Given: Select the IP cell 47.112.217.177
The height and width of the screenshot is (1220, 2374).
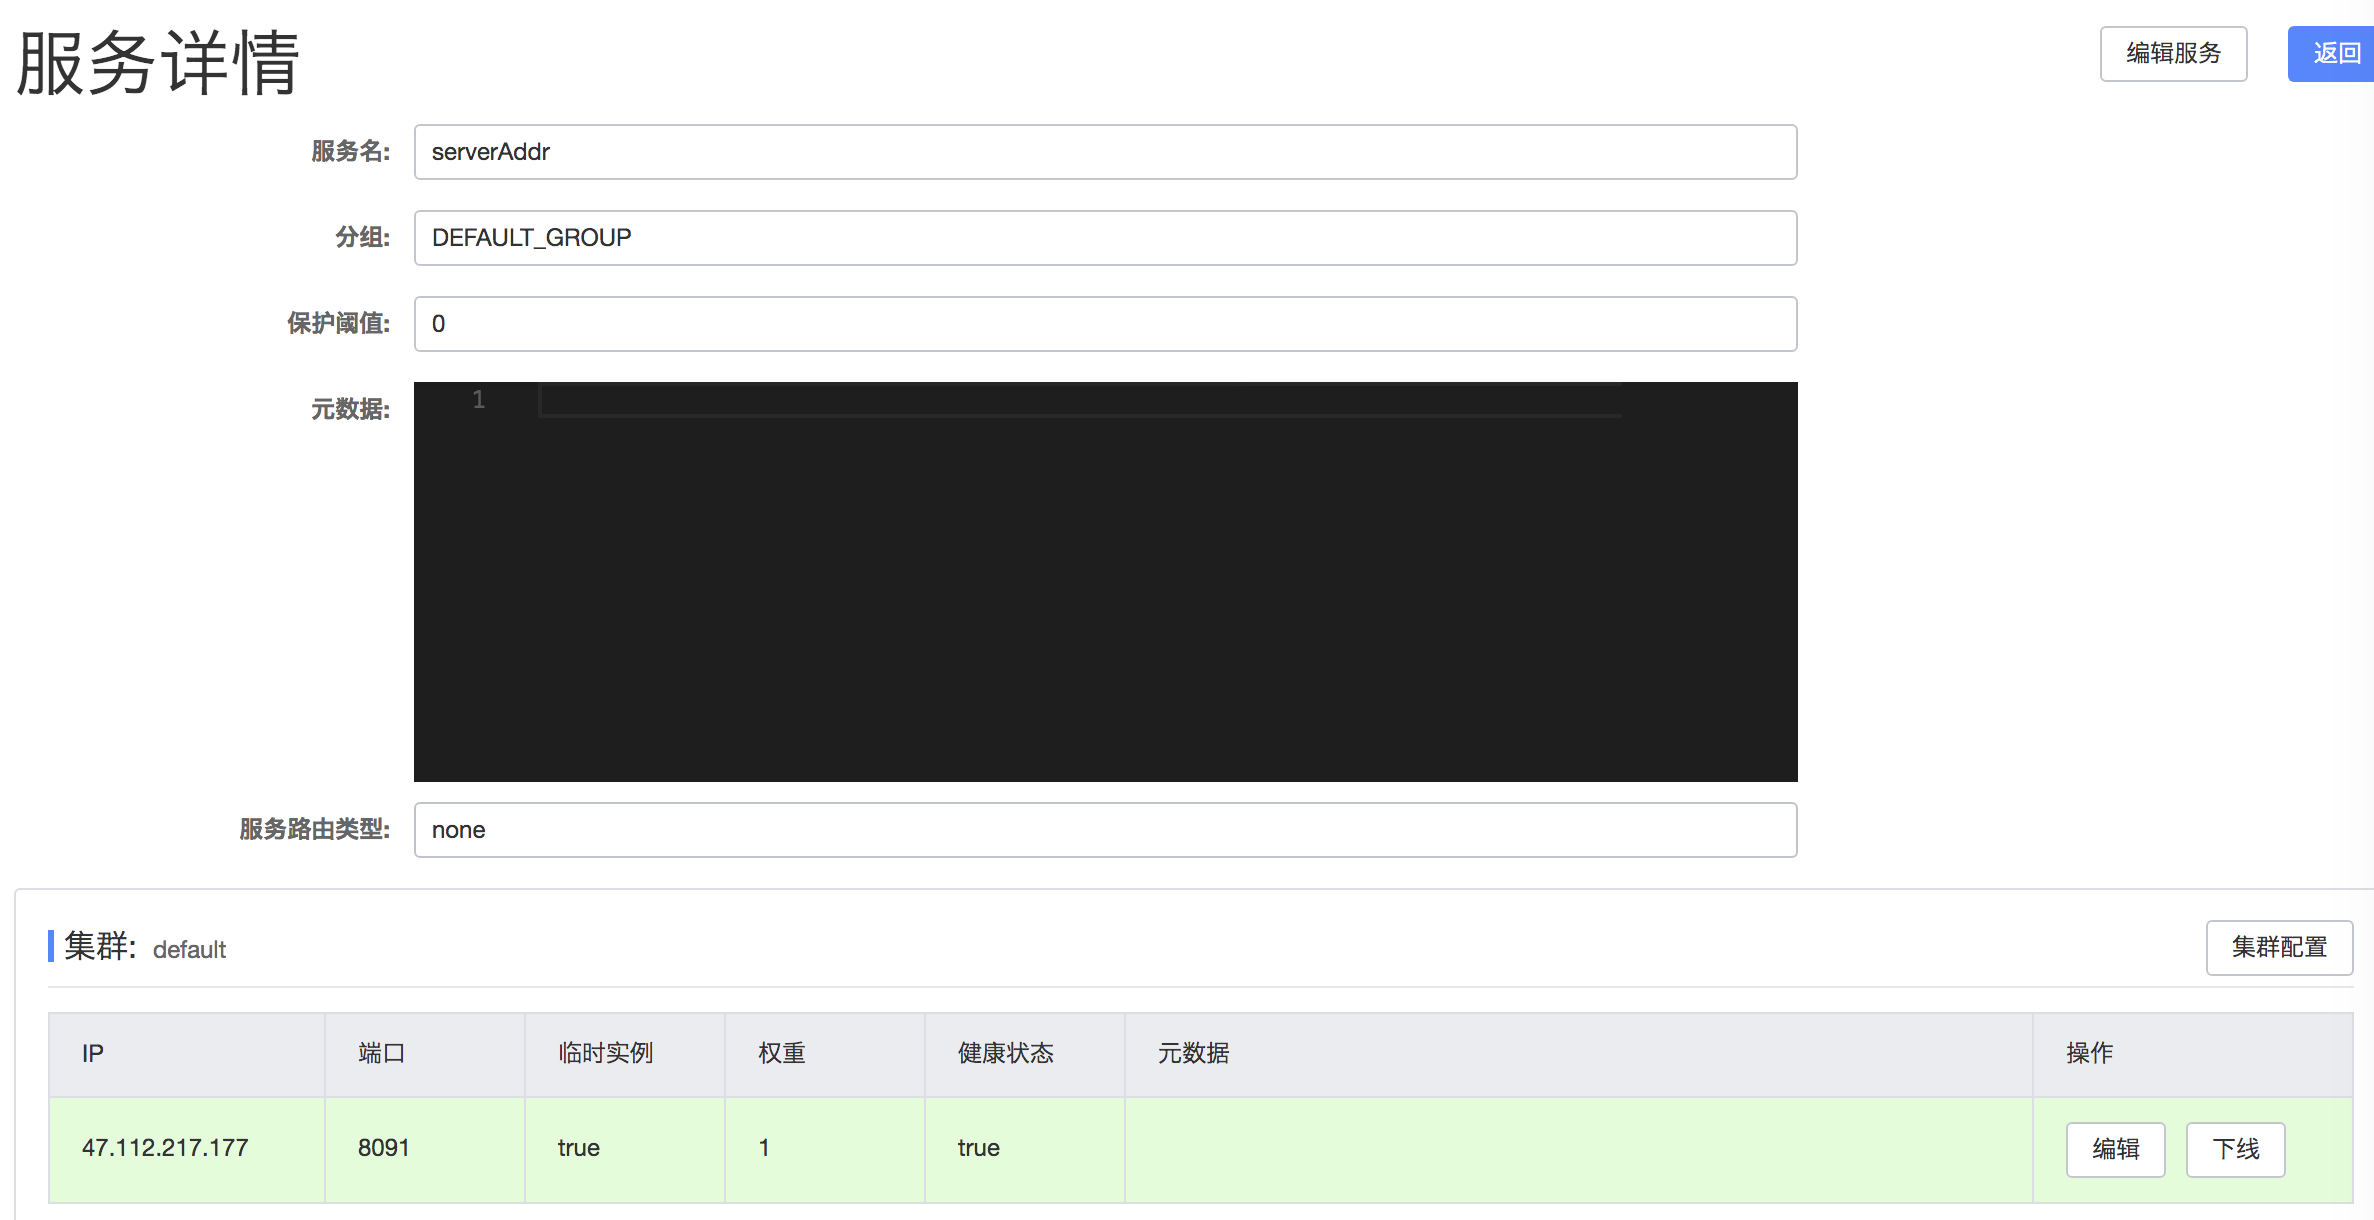Looking at the screenshot, I should 165,1148.
